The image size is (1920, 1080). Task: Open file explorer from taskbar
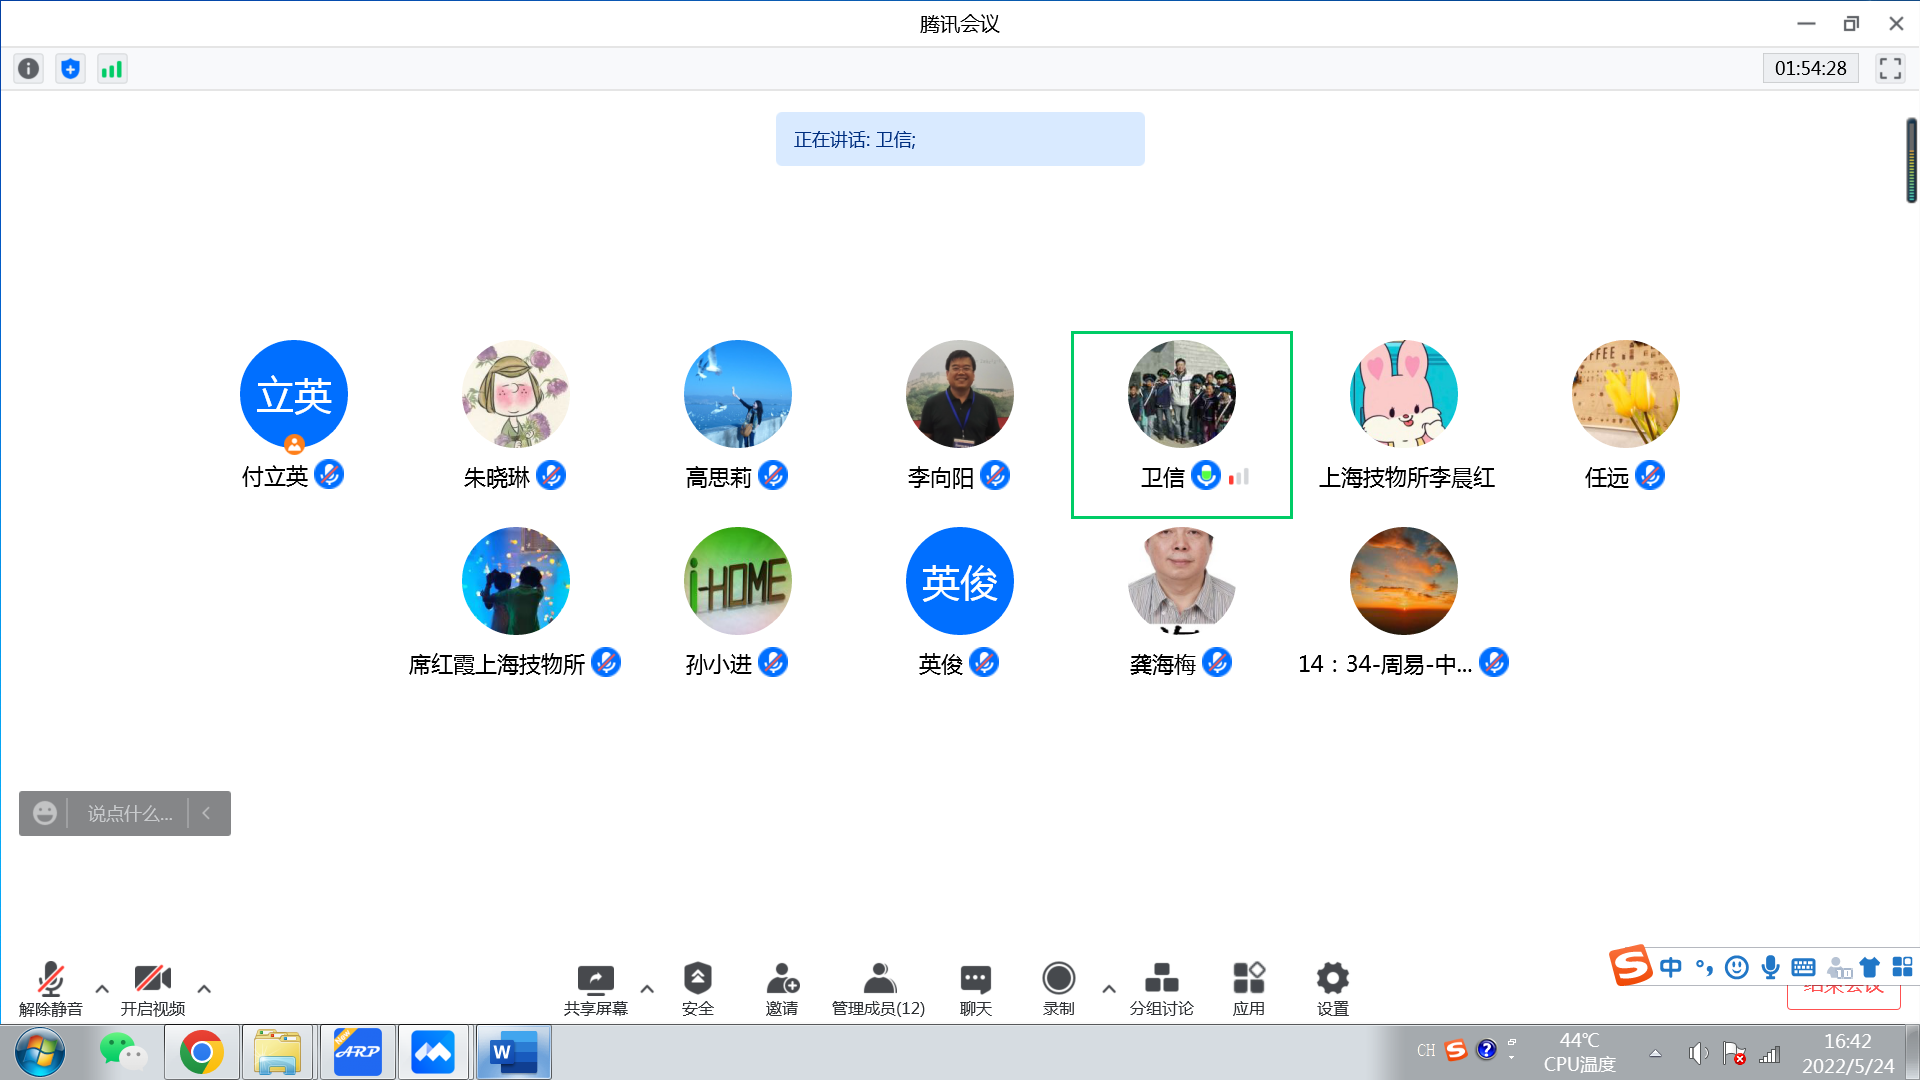coord(278,1052)
